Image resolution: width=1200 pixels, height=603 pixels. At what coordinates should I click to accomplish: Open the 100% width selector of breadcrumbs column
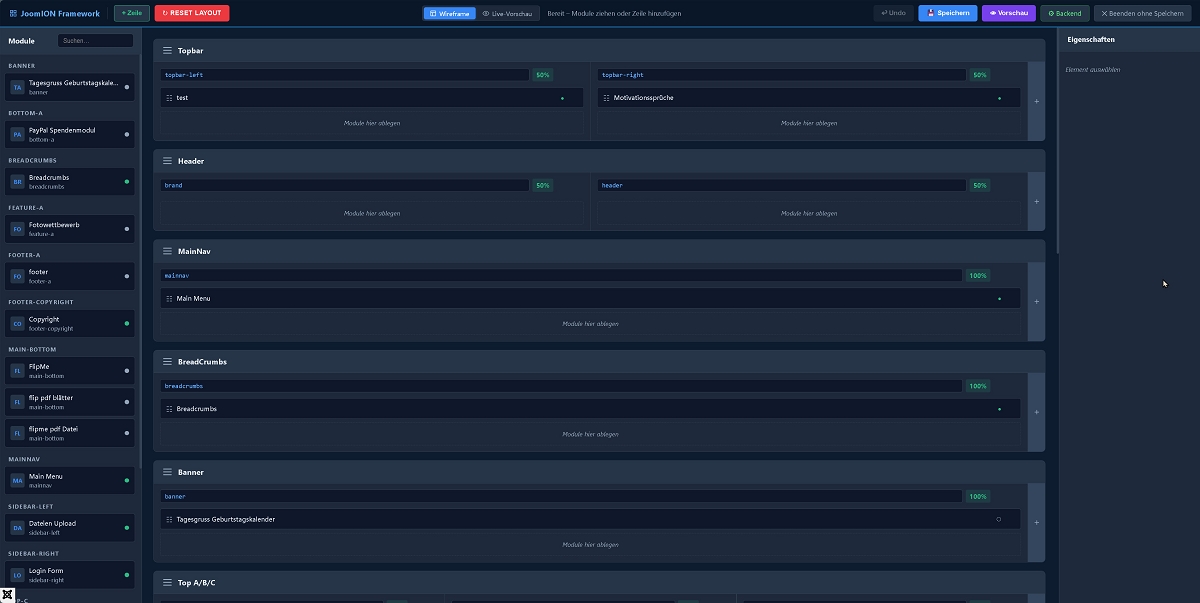(x=978, y=386)
